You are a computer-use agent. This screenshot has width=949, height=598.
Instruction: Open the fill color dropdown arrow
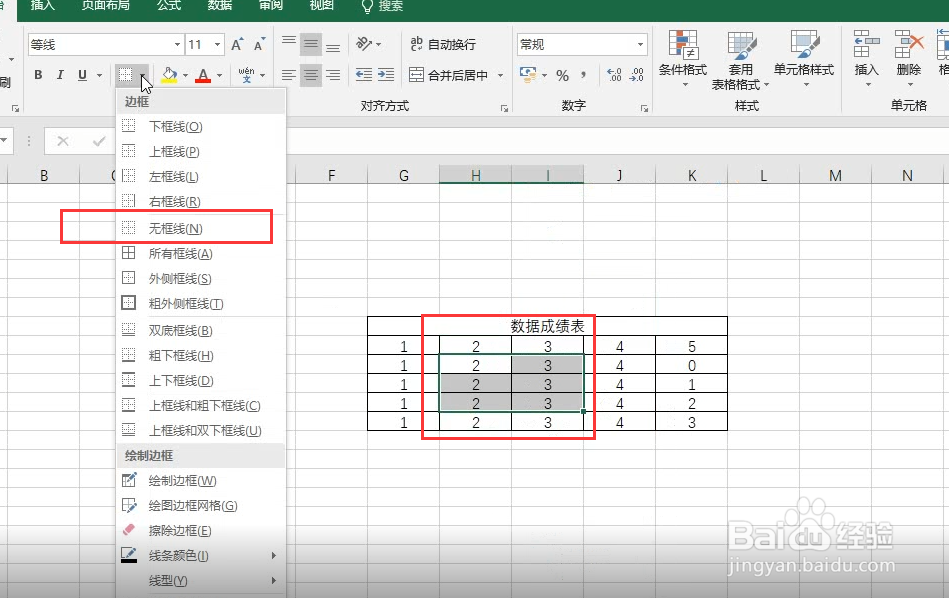pyautogui.click(x=185, y=76)
